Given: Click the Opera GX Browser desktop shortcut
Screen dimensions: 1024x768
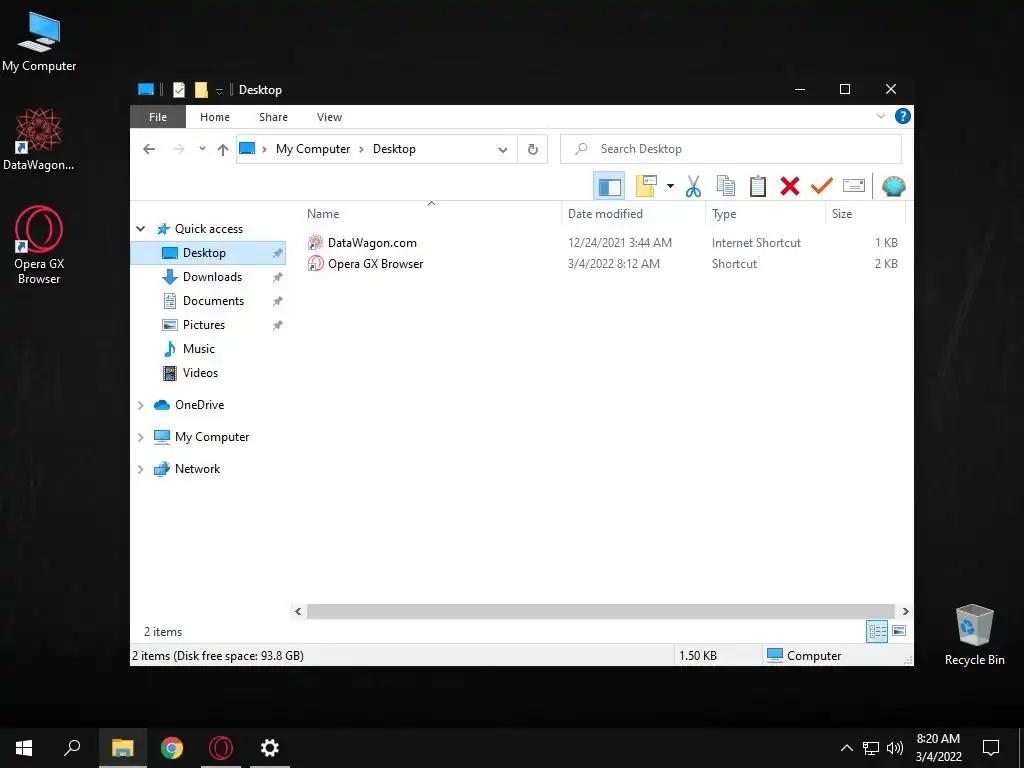Looking at the screenshot, I should pos(39,246).
